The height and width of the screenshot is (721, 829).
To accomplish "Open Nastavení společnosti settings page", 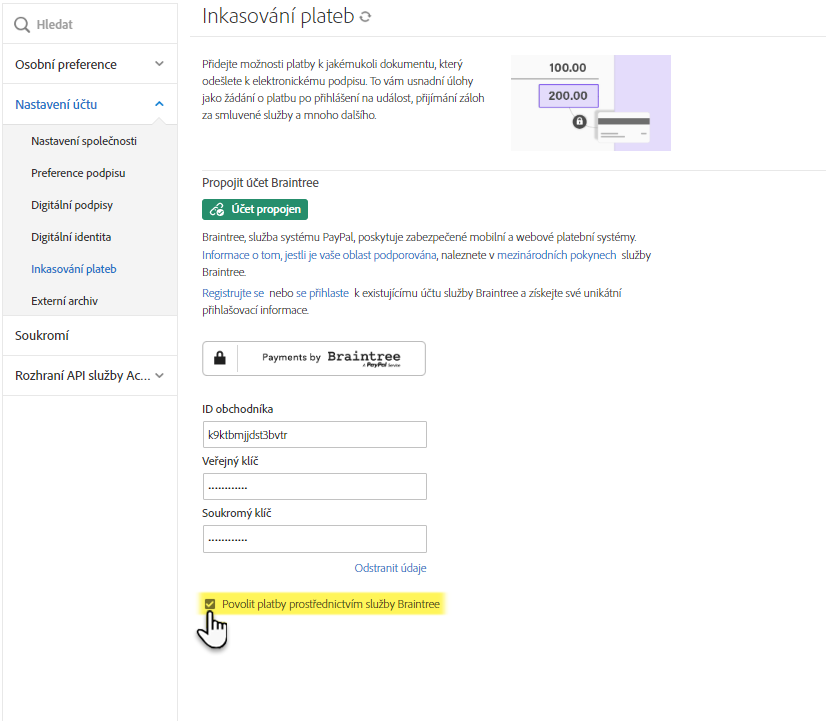I will click(84, 141).
